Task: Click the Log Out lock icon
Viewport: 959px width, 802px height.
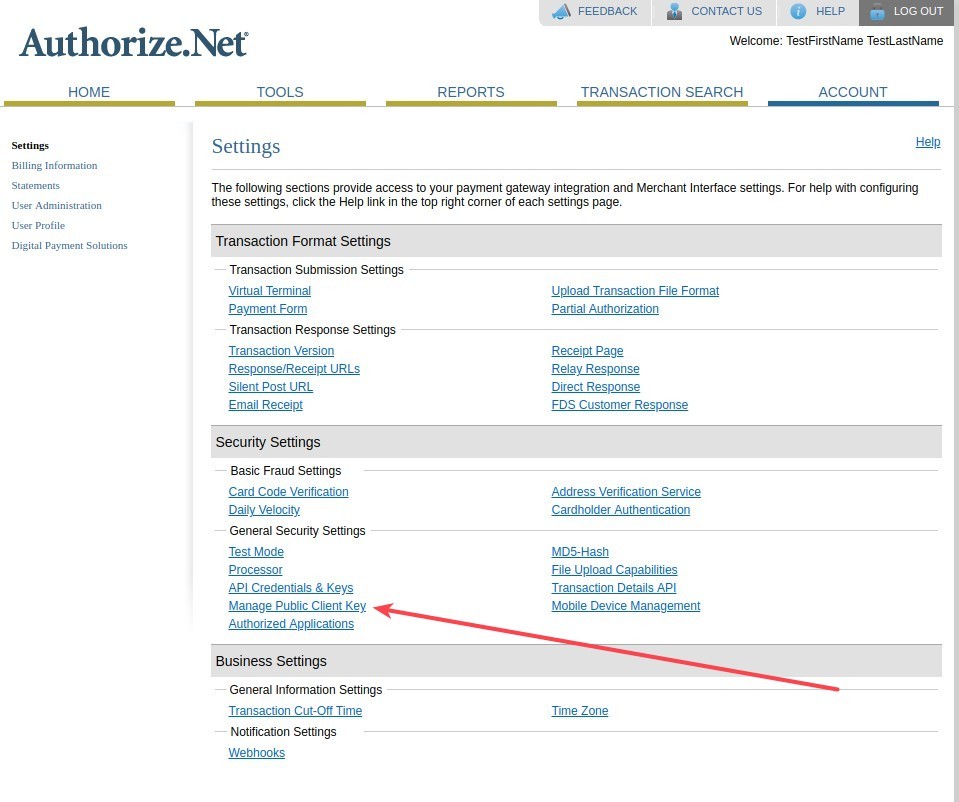Action: [x=877, y=11]
